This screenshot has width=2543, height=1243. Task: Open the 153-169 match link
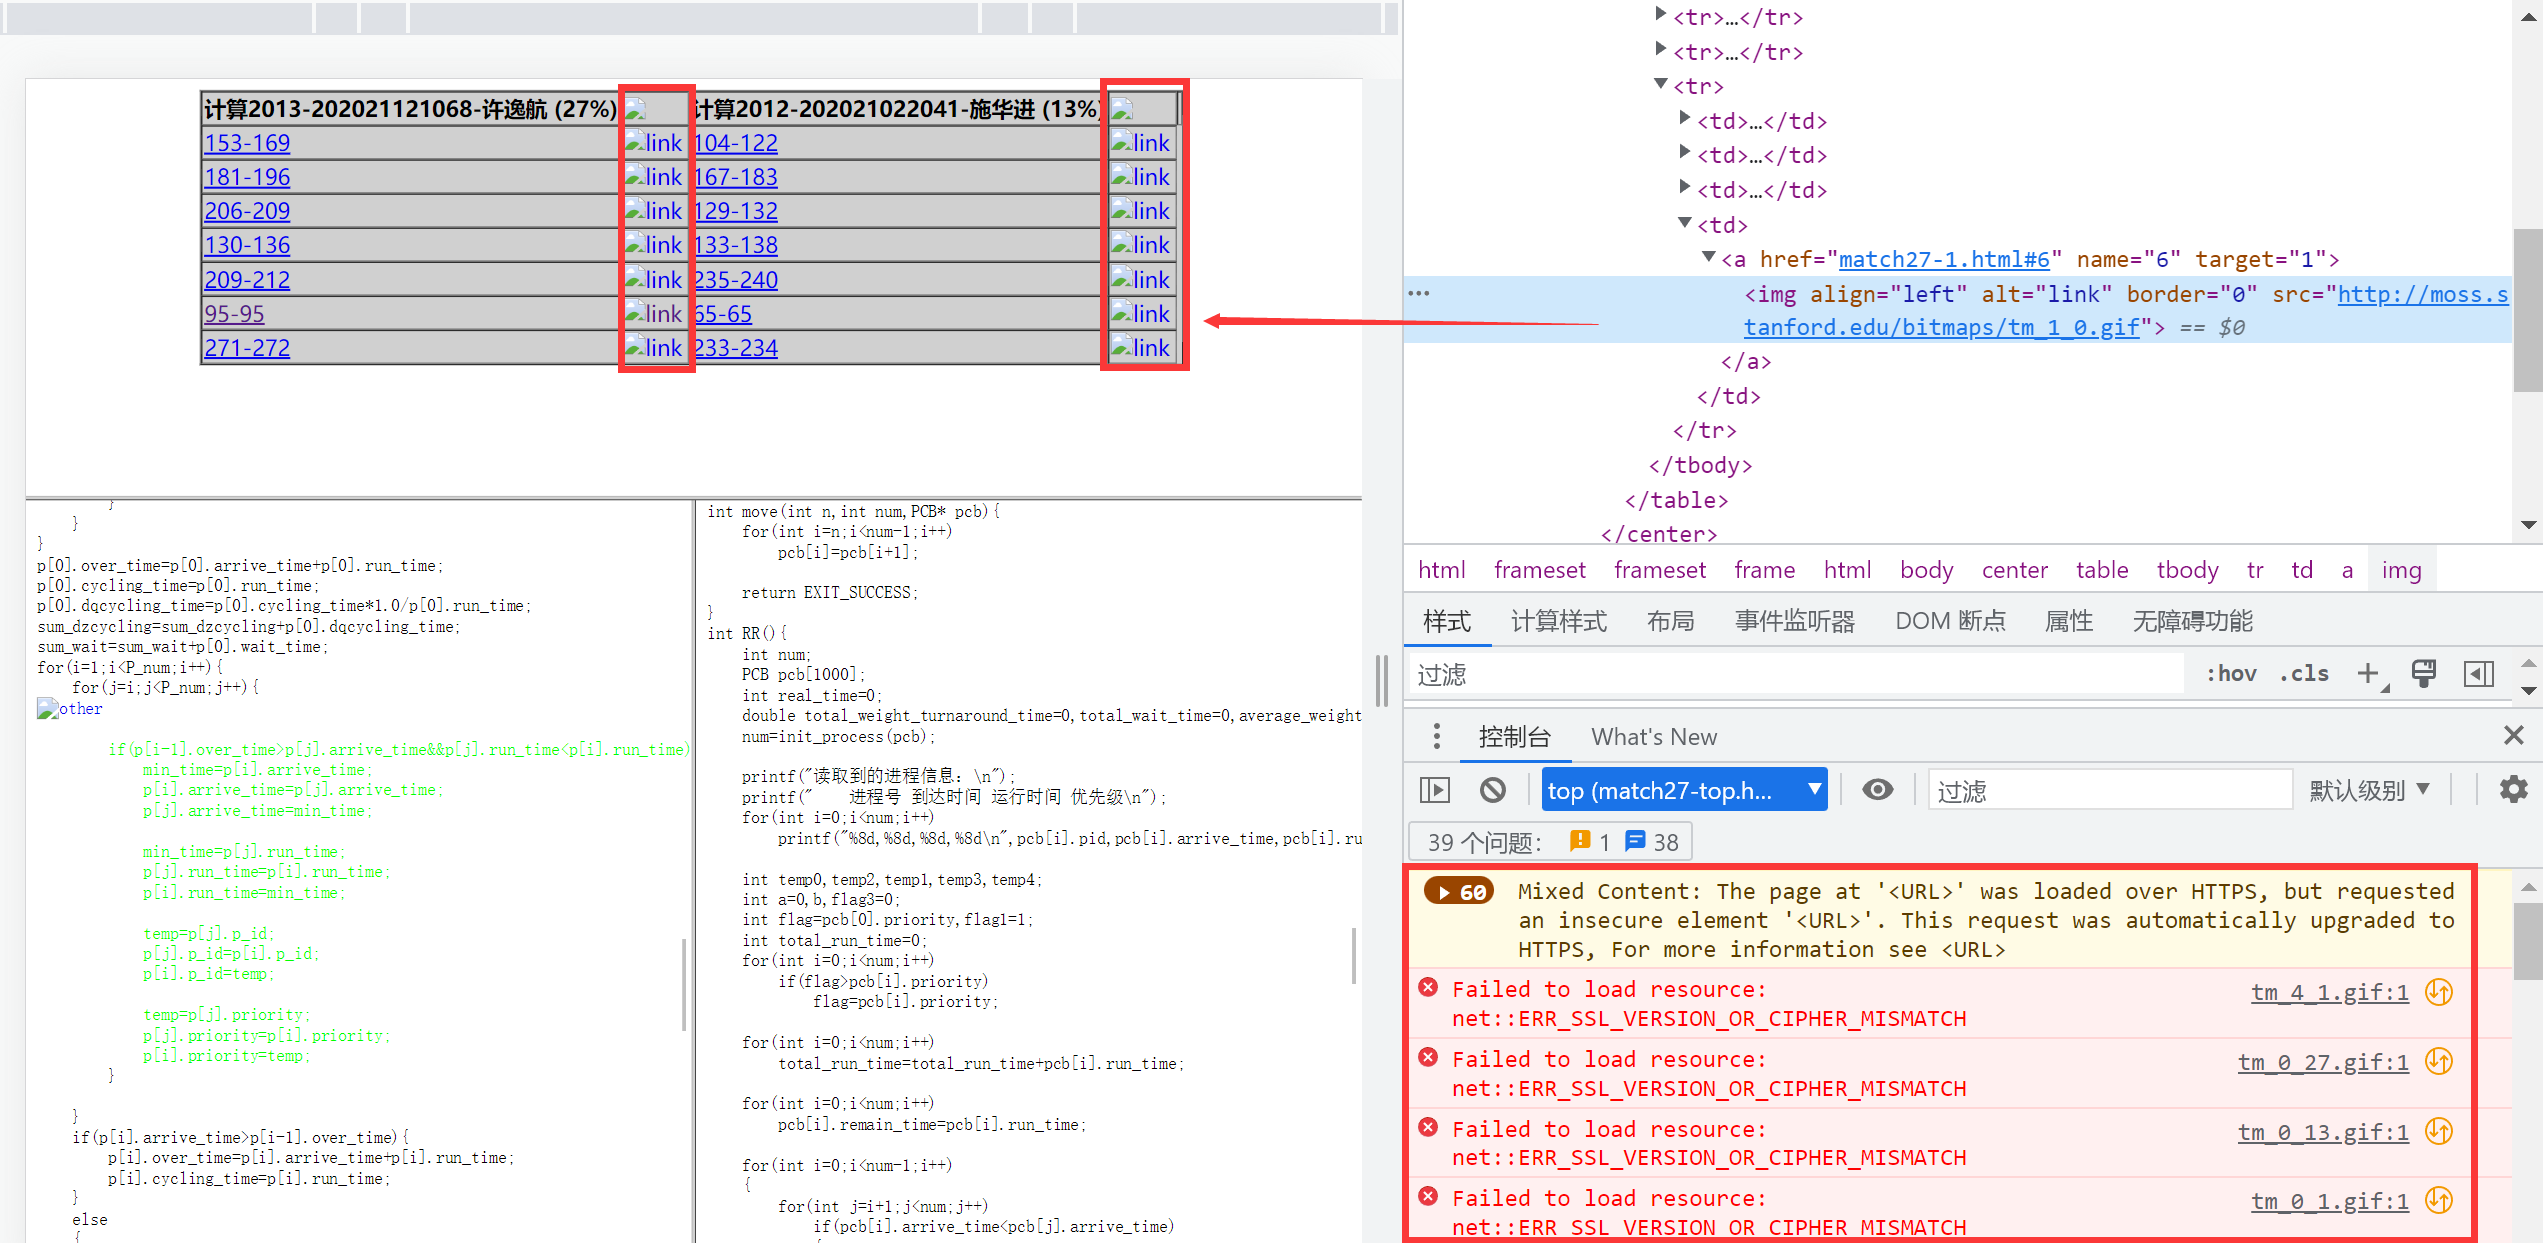click(x=247, y=143)
